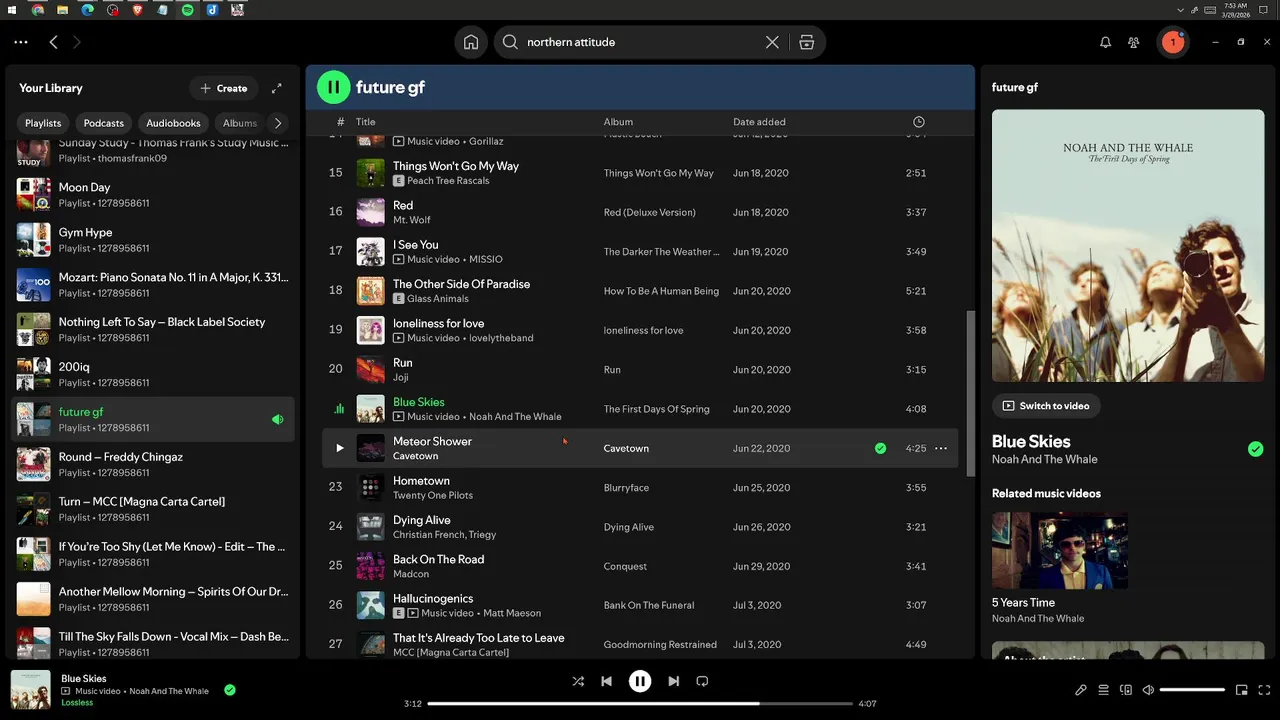Toggle shuffle playback
1280x720 pixels.
point(578,681)
